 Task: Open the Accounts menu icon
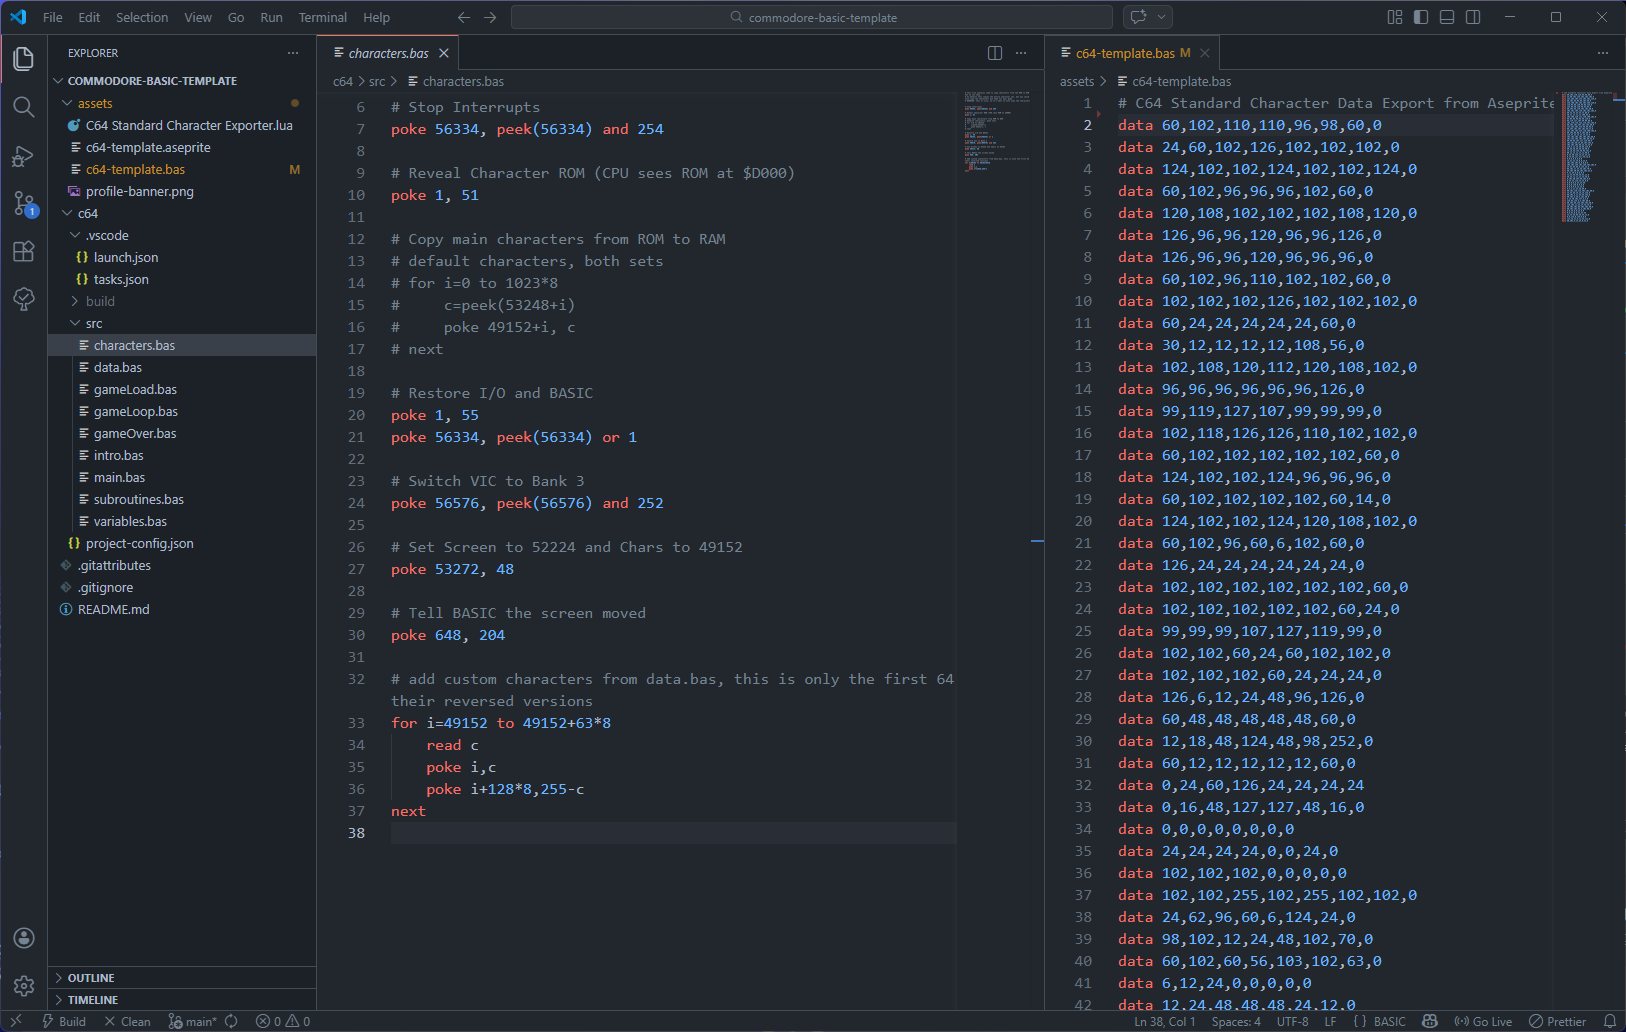(x=24, y=938)
